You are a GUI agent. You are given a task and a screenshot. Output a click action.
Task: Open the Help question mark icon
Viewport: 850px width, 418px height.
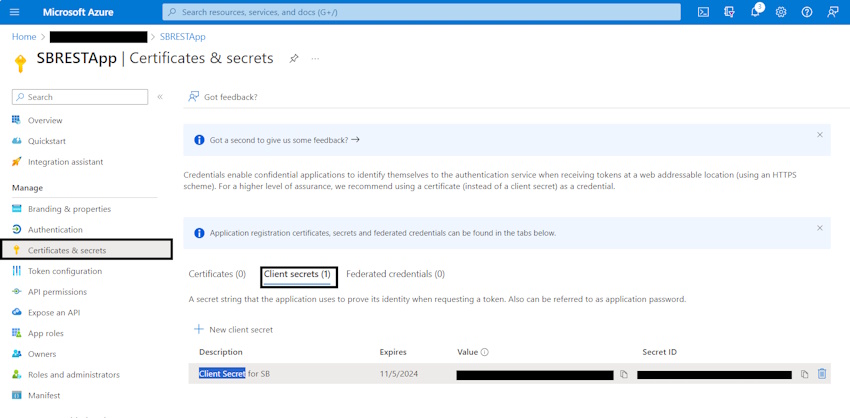pyautogui.click(x=807, y=12)
